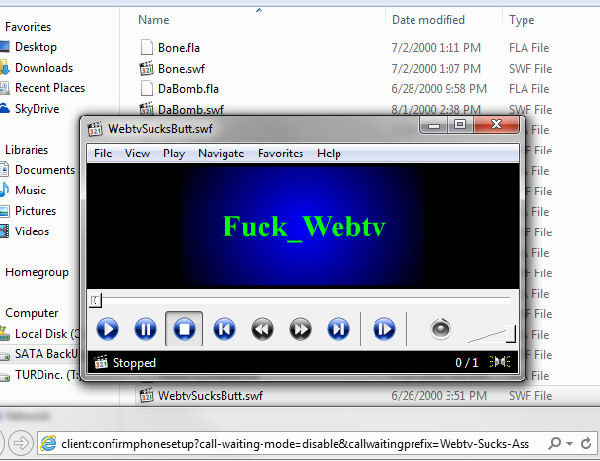Click the Stopped status text
This screenshot has height=461, width=600.
(134, 363)
